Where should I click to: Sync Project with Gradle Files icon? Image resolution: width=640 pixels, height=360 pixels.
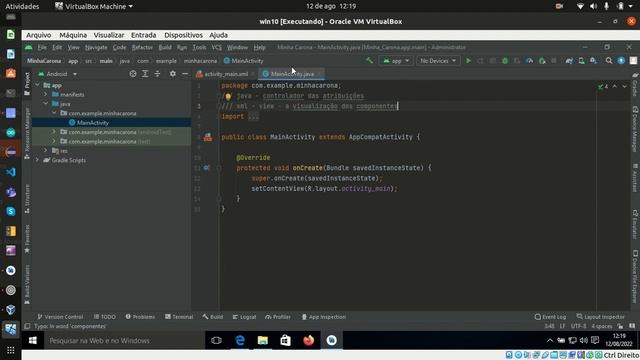pyautogui.click(x=569, y=61)
